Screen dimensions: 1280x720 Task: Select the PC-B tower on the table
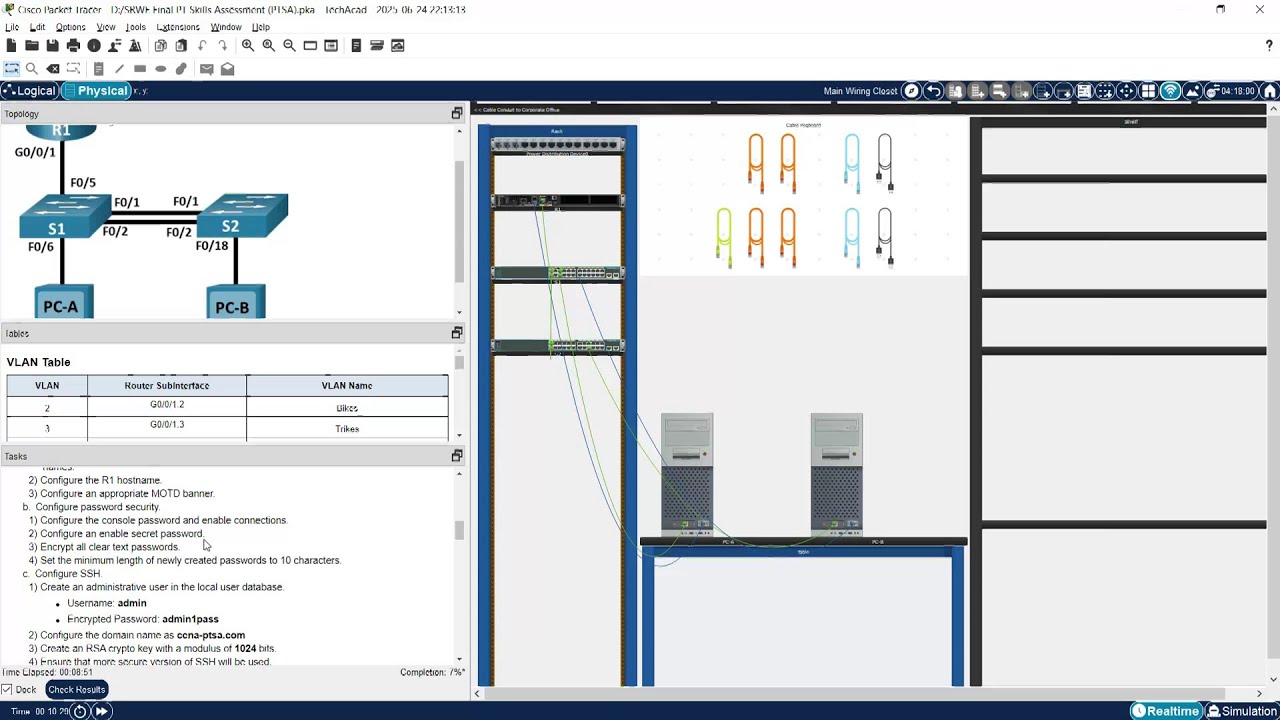[x=837, y=475]
